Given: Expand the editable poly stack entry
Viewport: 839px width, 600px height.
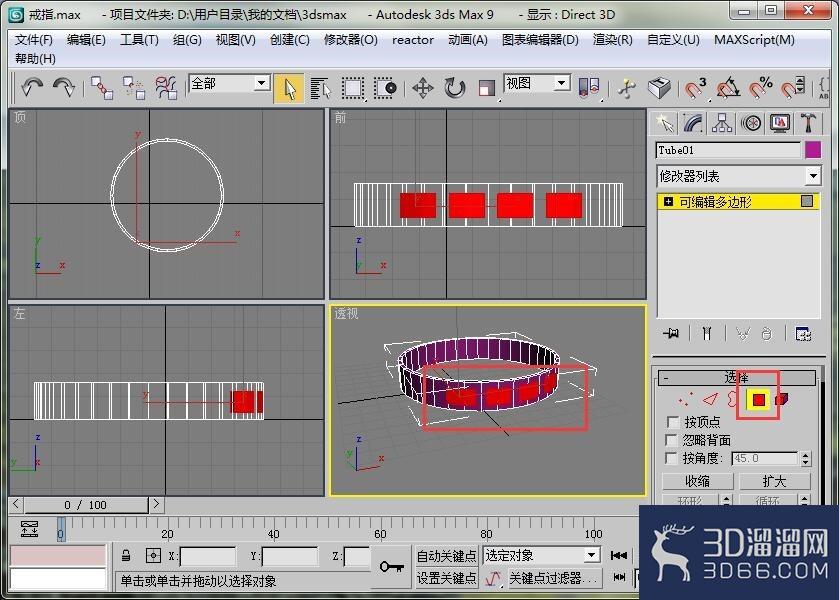Looking at the screenshot, I should pyautogui.click(x=668, y=202).
